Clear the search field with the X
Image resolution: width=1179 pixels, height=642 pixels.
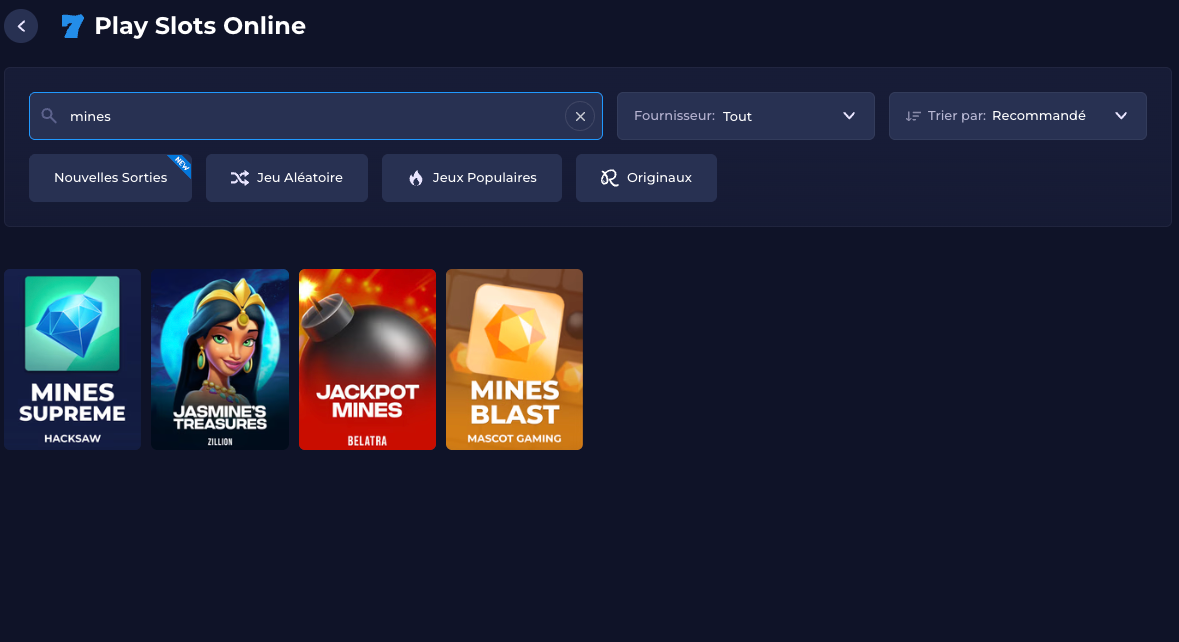pyautogui.click(x=580, y=117)
